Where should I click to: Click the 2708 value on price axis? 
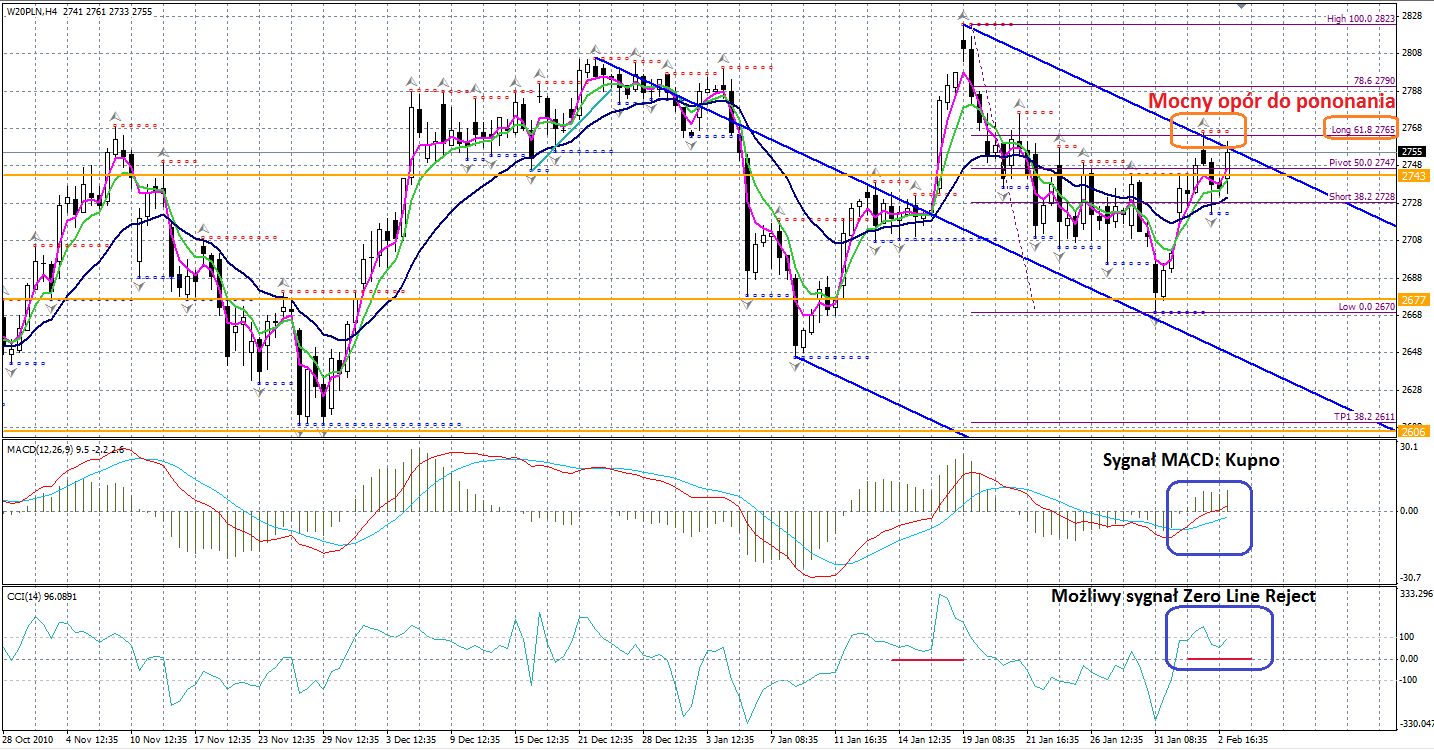pos(1412,240)
